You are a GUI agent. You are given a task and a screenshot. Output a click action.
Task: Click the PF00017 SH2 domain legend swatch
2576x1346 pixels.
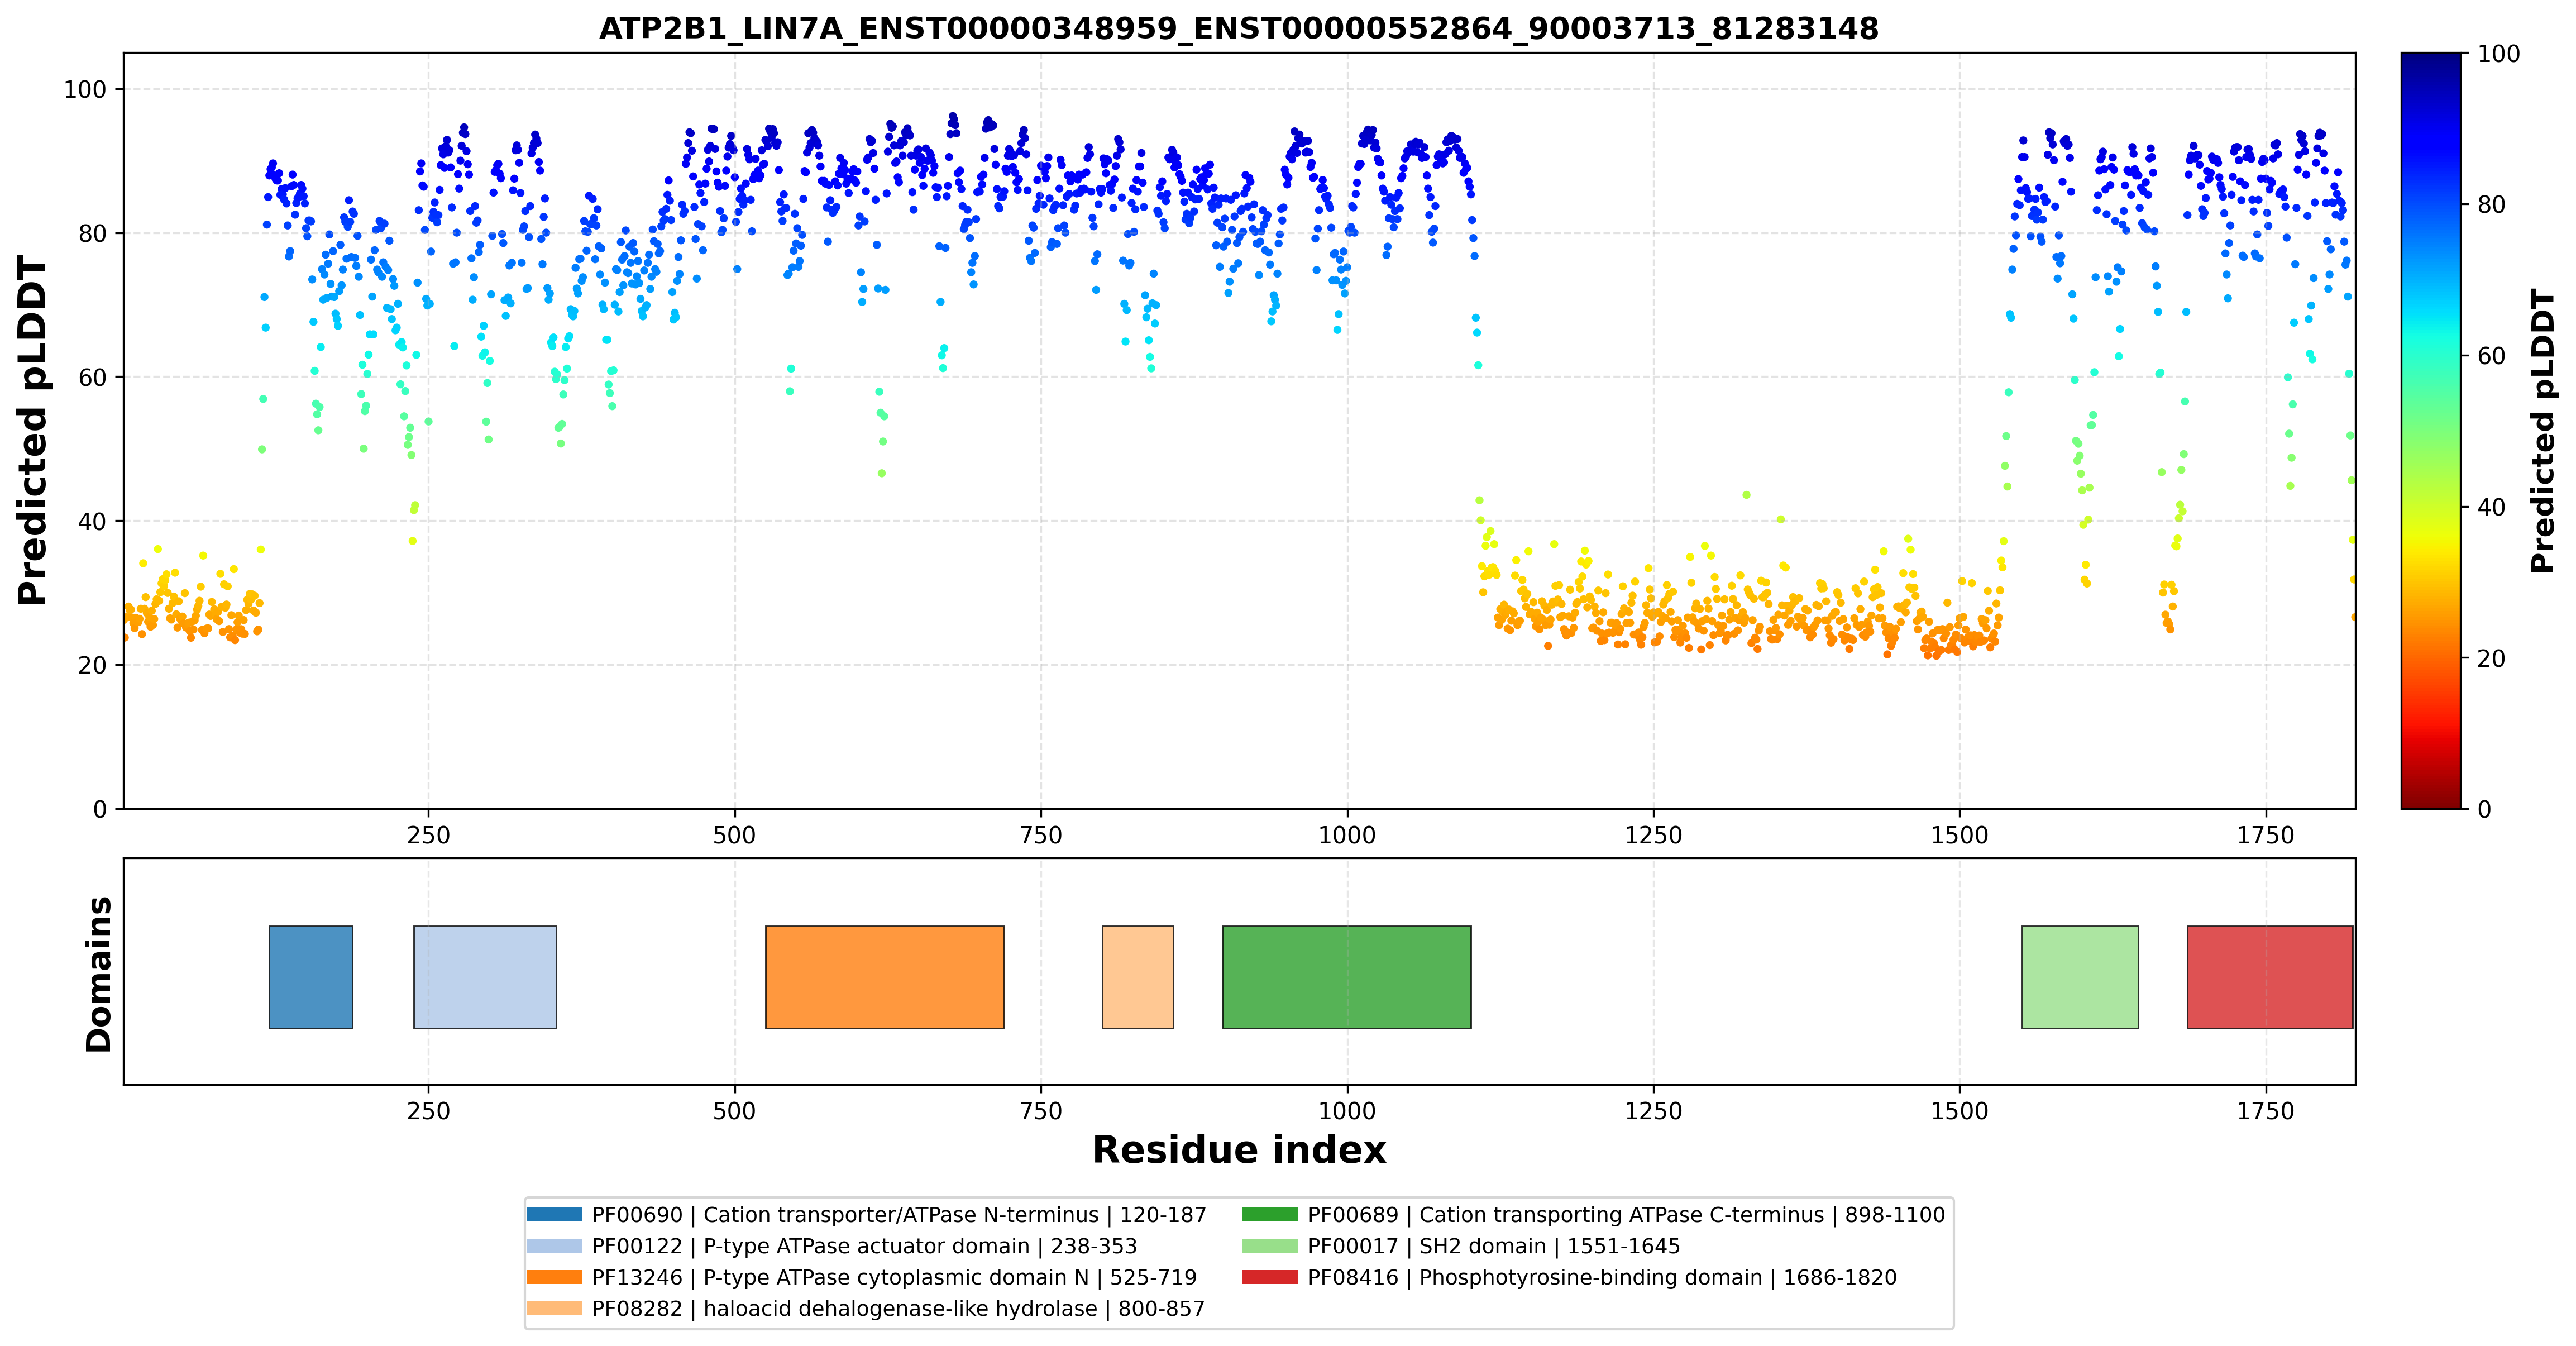(x=1270, y=1246)
